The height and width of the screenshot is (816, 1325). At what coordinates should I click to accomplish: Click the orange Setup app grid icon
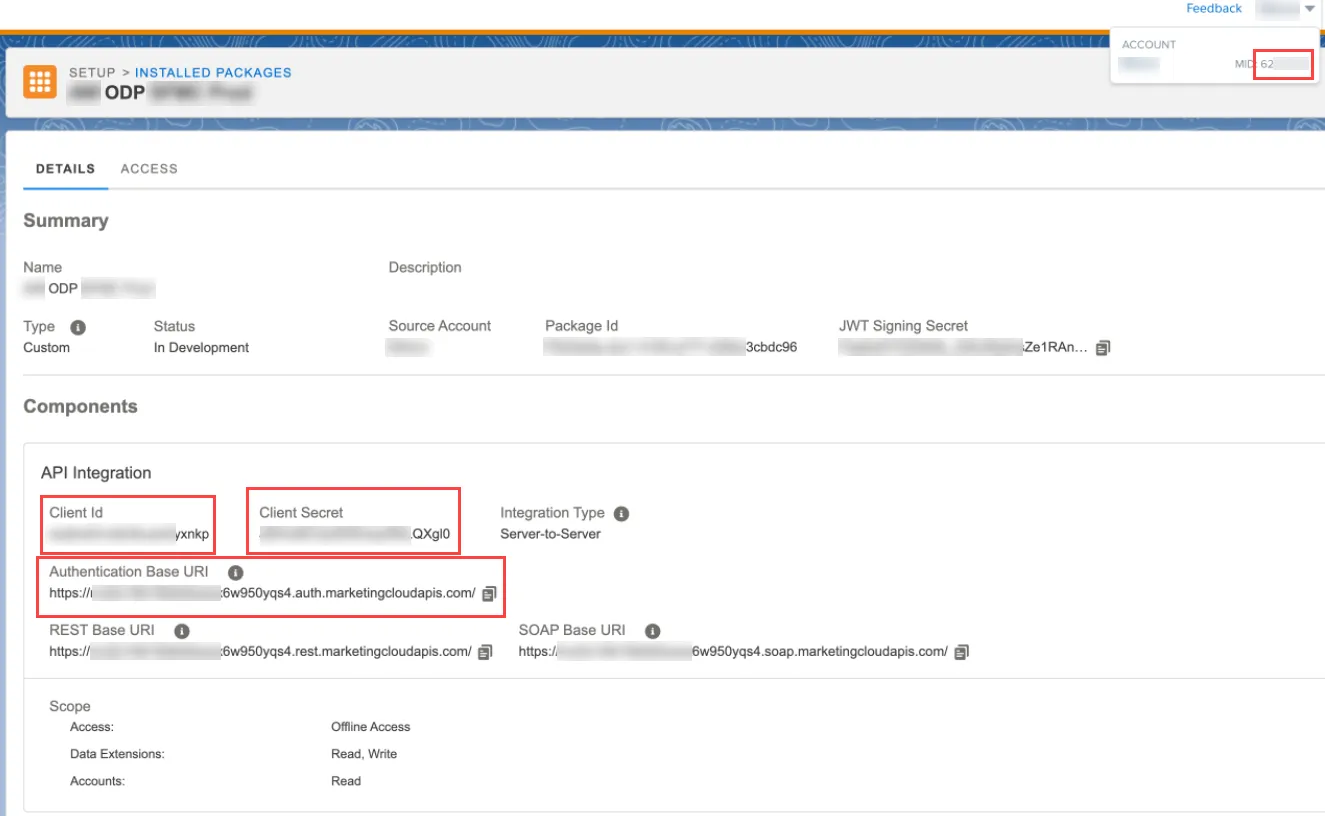pyautogui.click(x=40, y=82)
